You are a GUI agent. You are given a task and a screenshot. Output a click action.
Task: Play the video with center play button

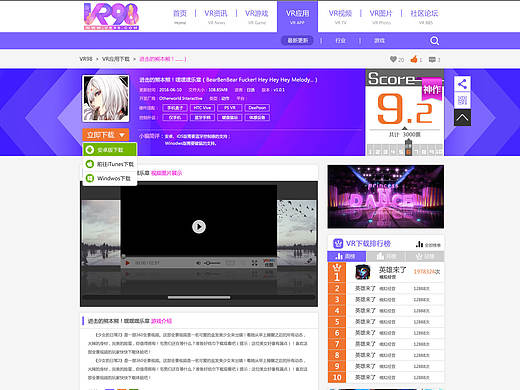(199, 227)
